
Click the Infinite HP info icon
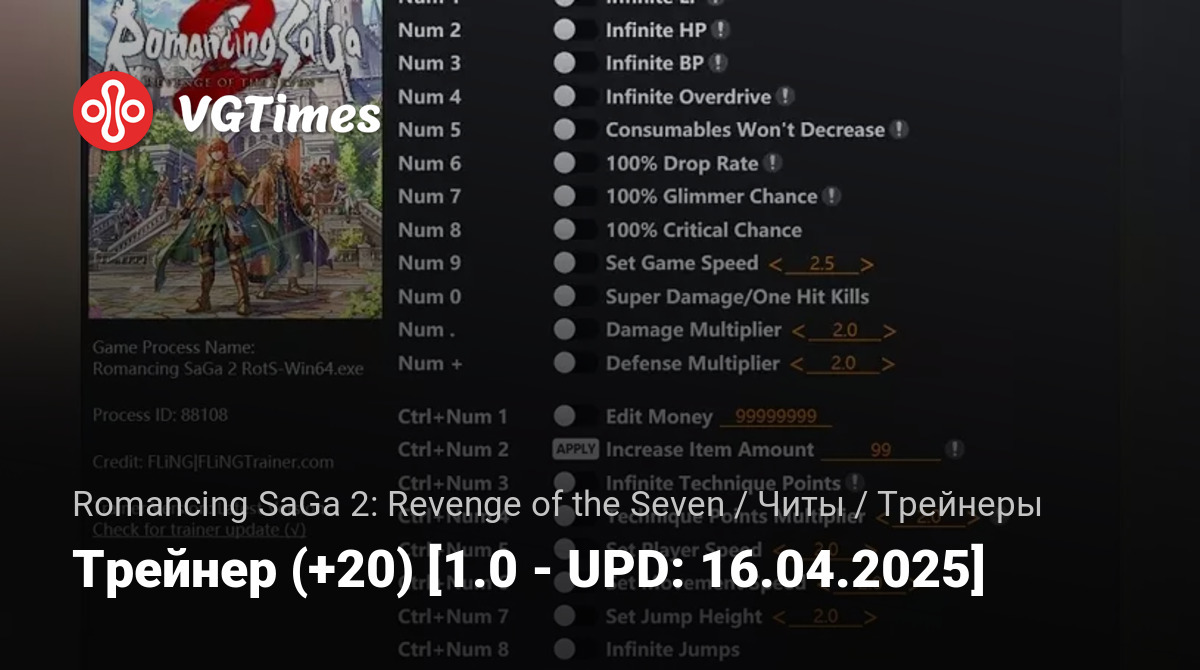coord(720,30)
